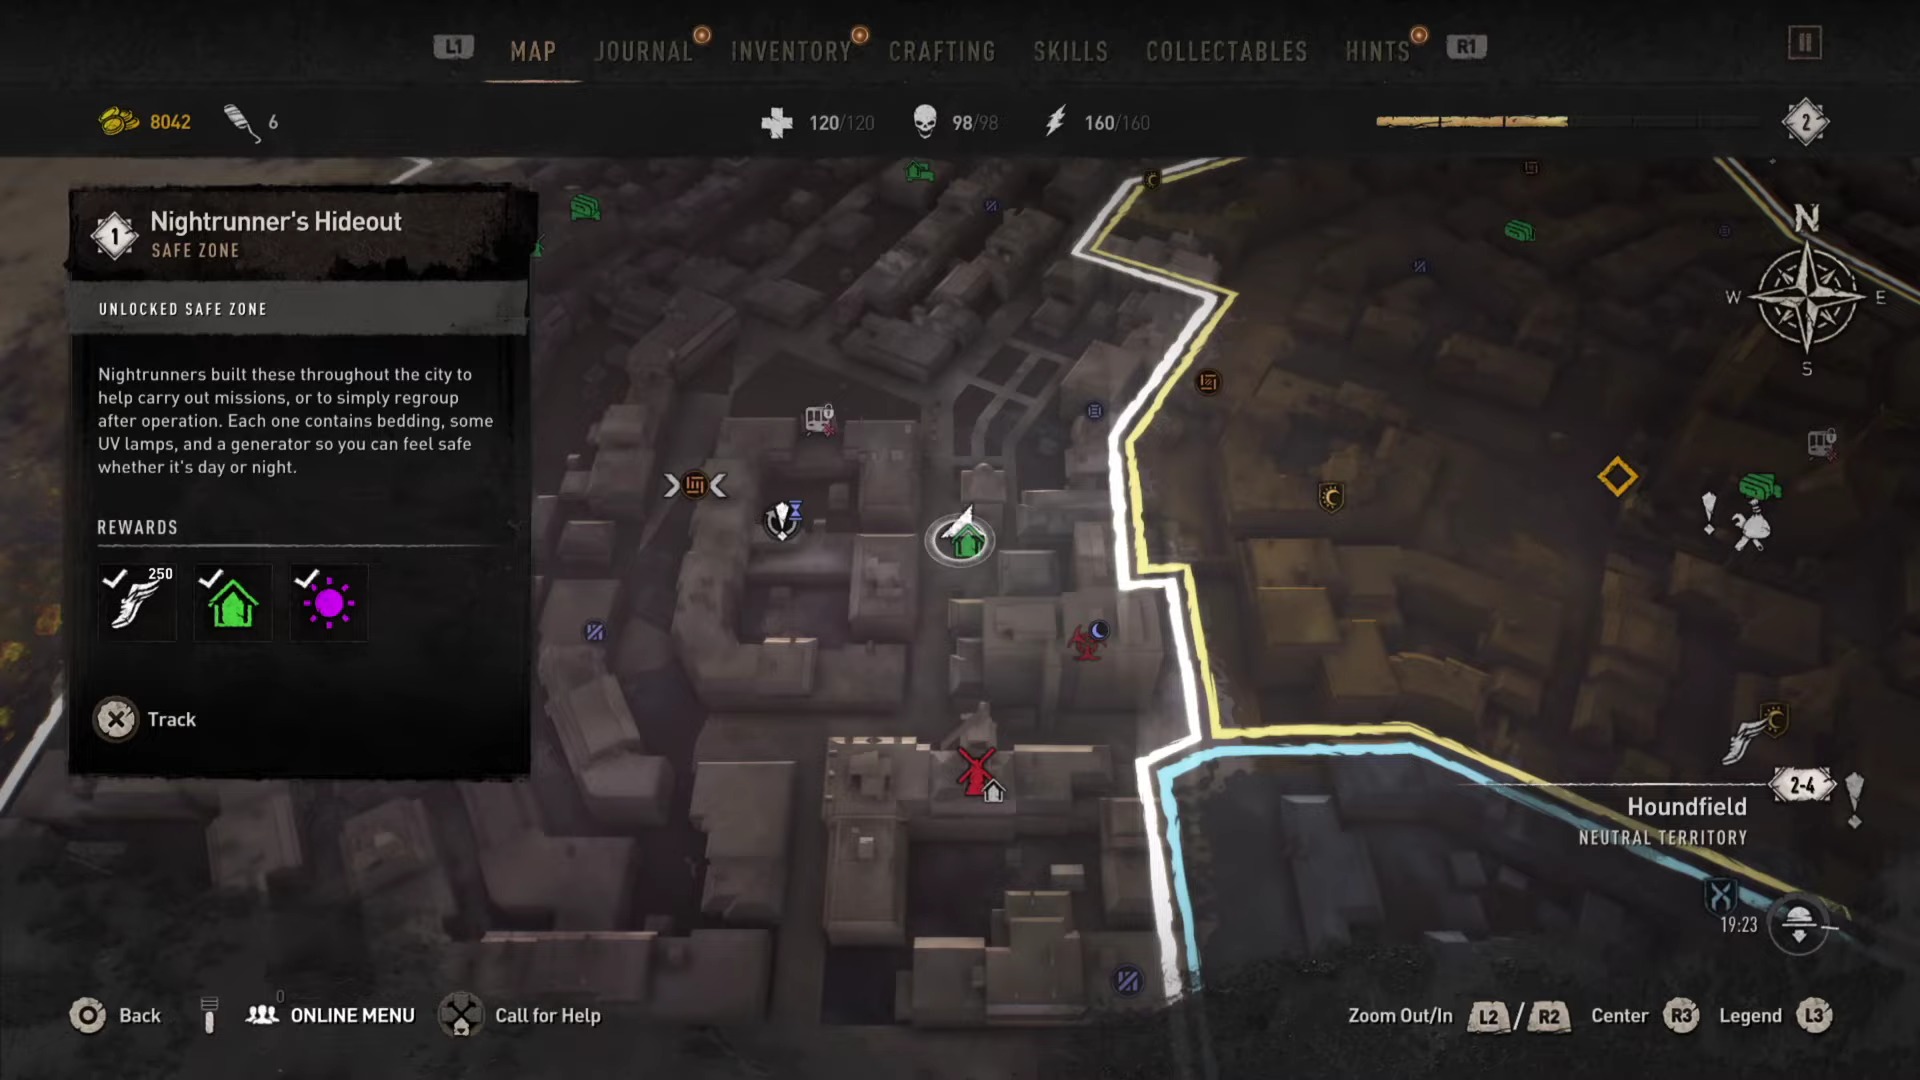Viewport: 1920px width, 1080px height.
Task: Open the Journal tab
Action: click(642, 49)
